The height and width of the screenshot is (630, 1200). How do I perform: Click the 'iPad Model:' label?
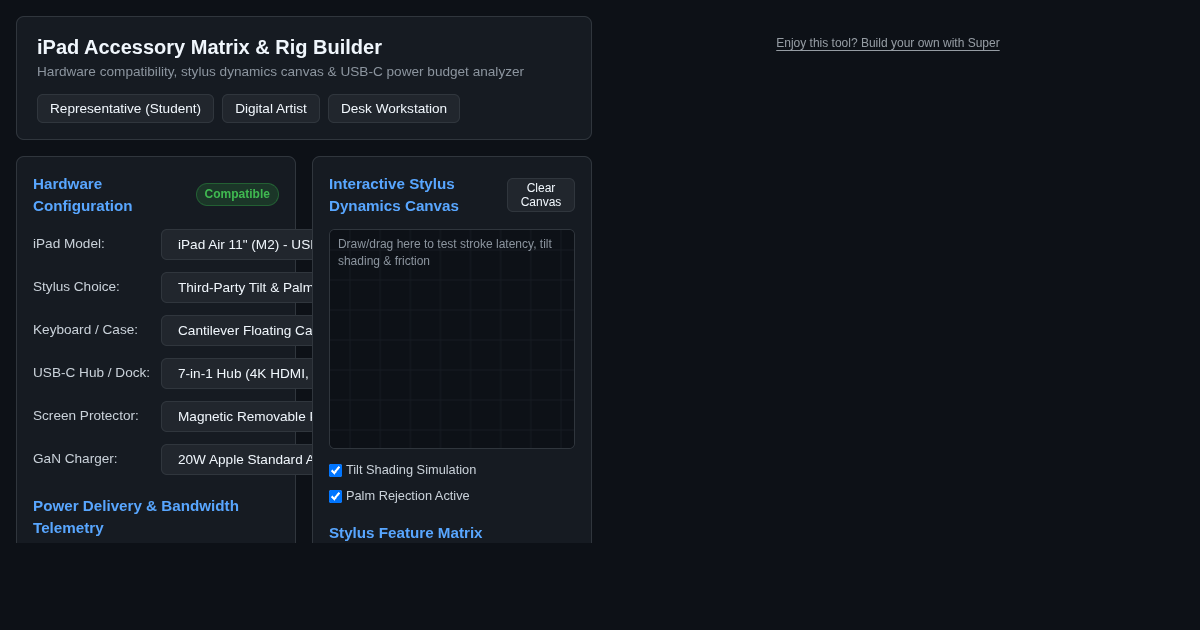pyautogui.click(x=69, y=244)
